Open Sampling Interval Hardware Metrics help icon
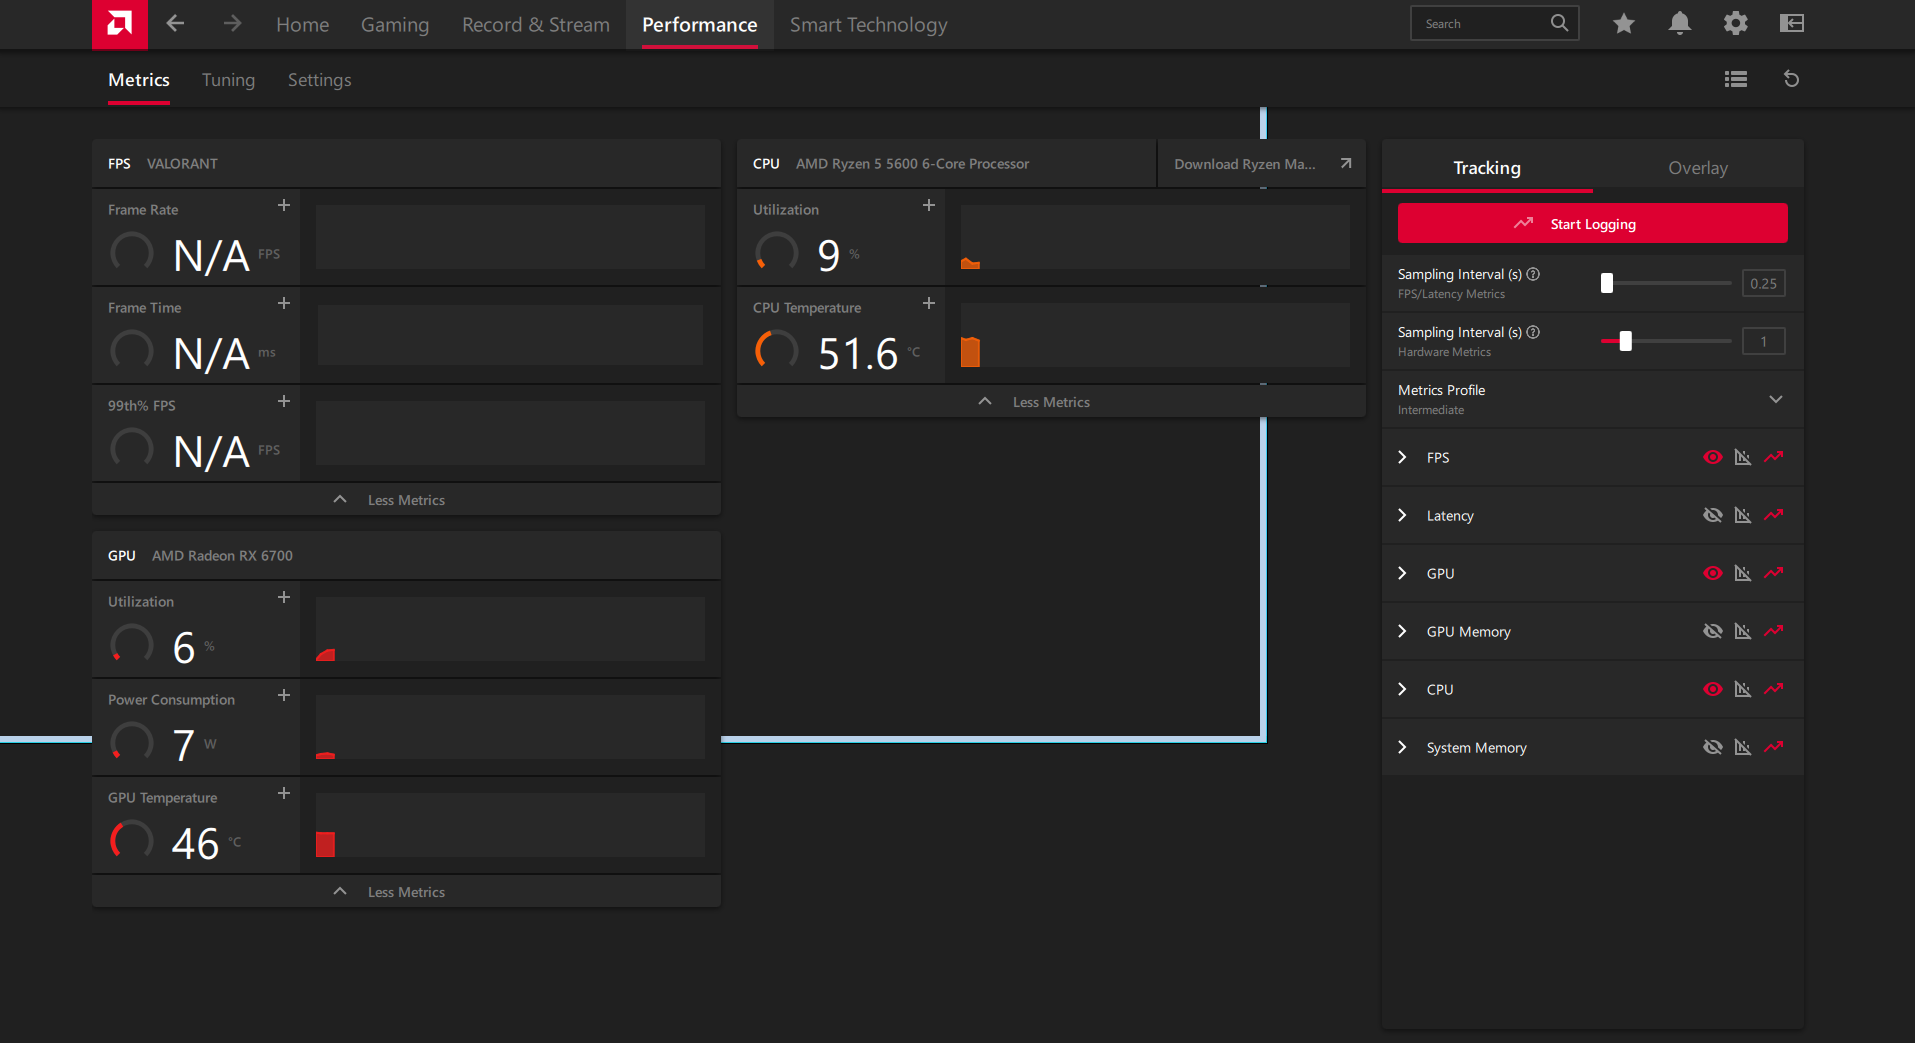This screenshot has height=1043, width=1915. [x=1533, y=332]
